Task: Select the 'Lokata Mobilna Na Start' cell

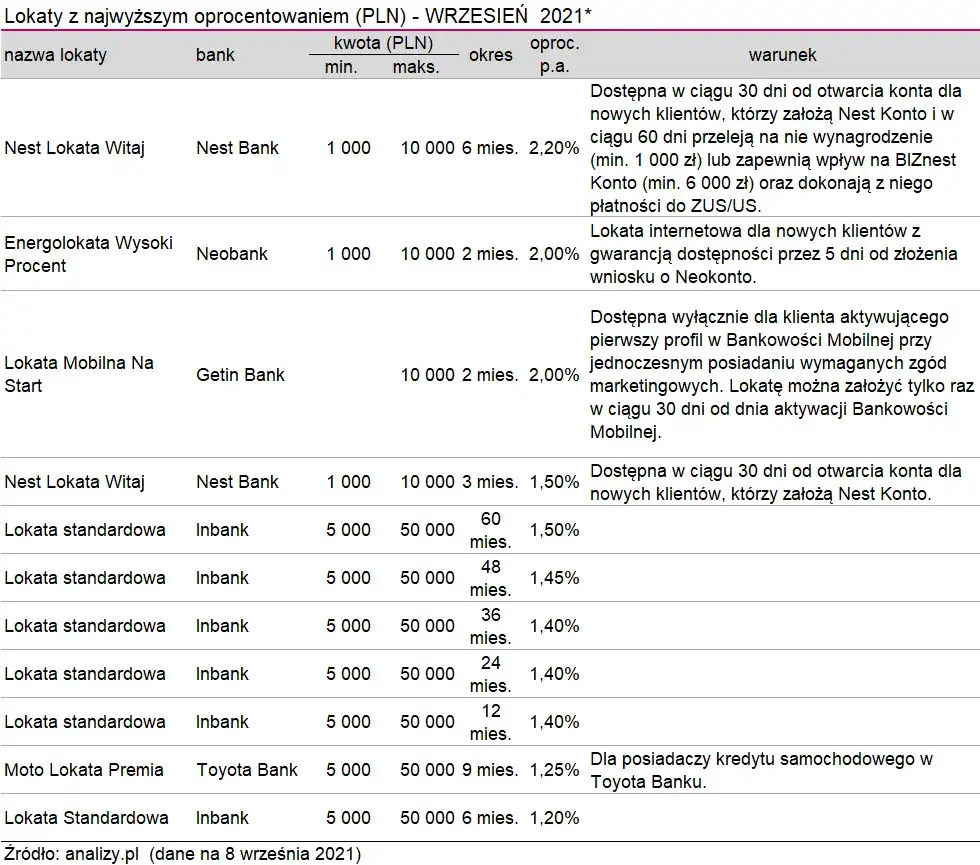Action: tap(79, 374)
